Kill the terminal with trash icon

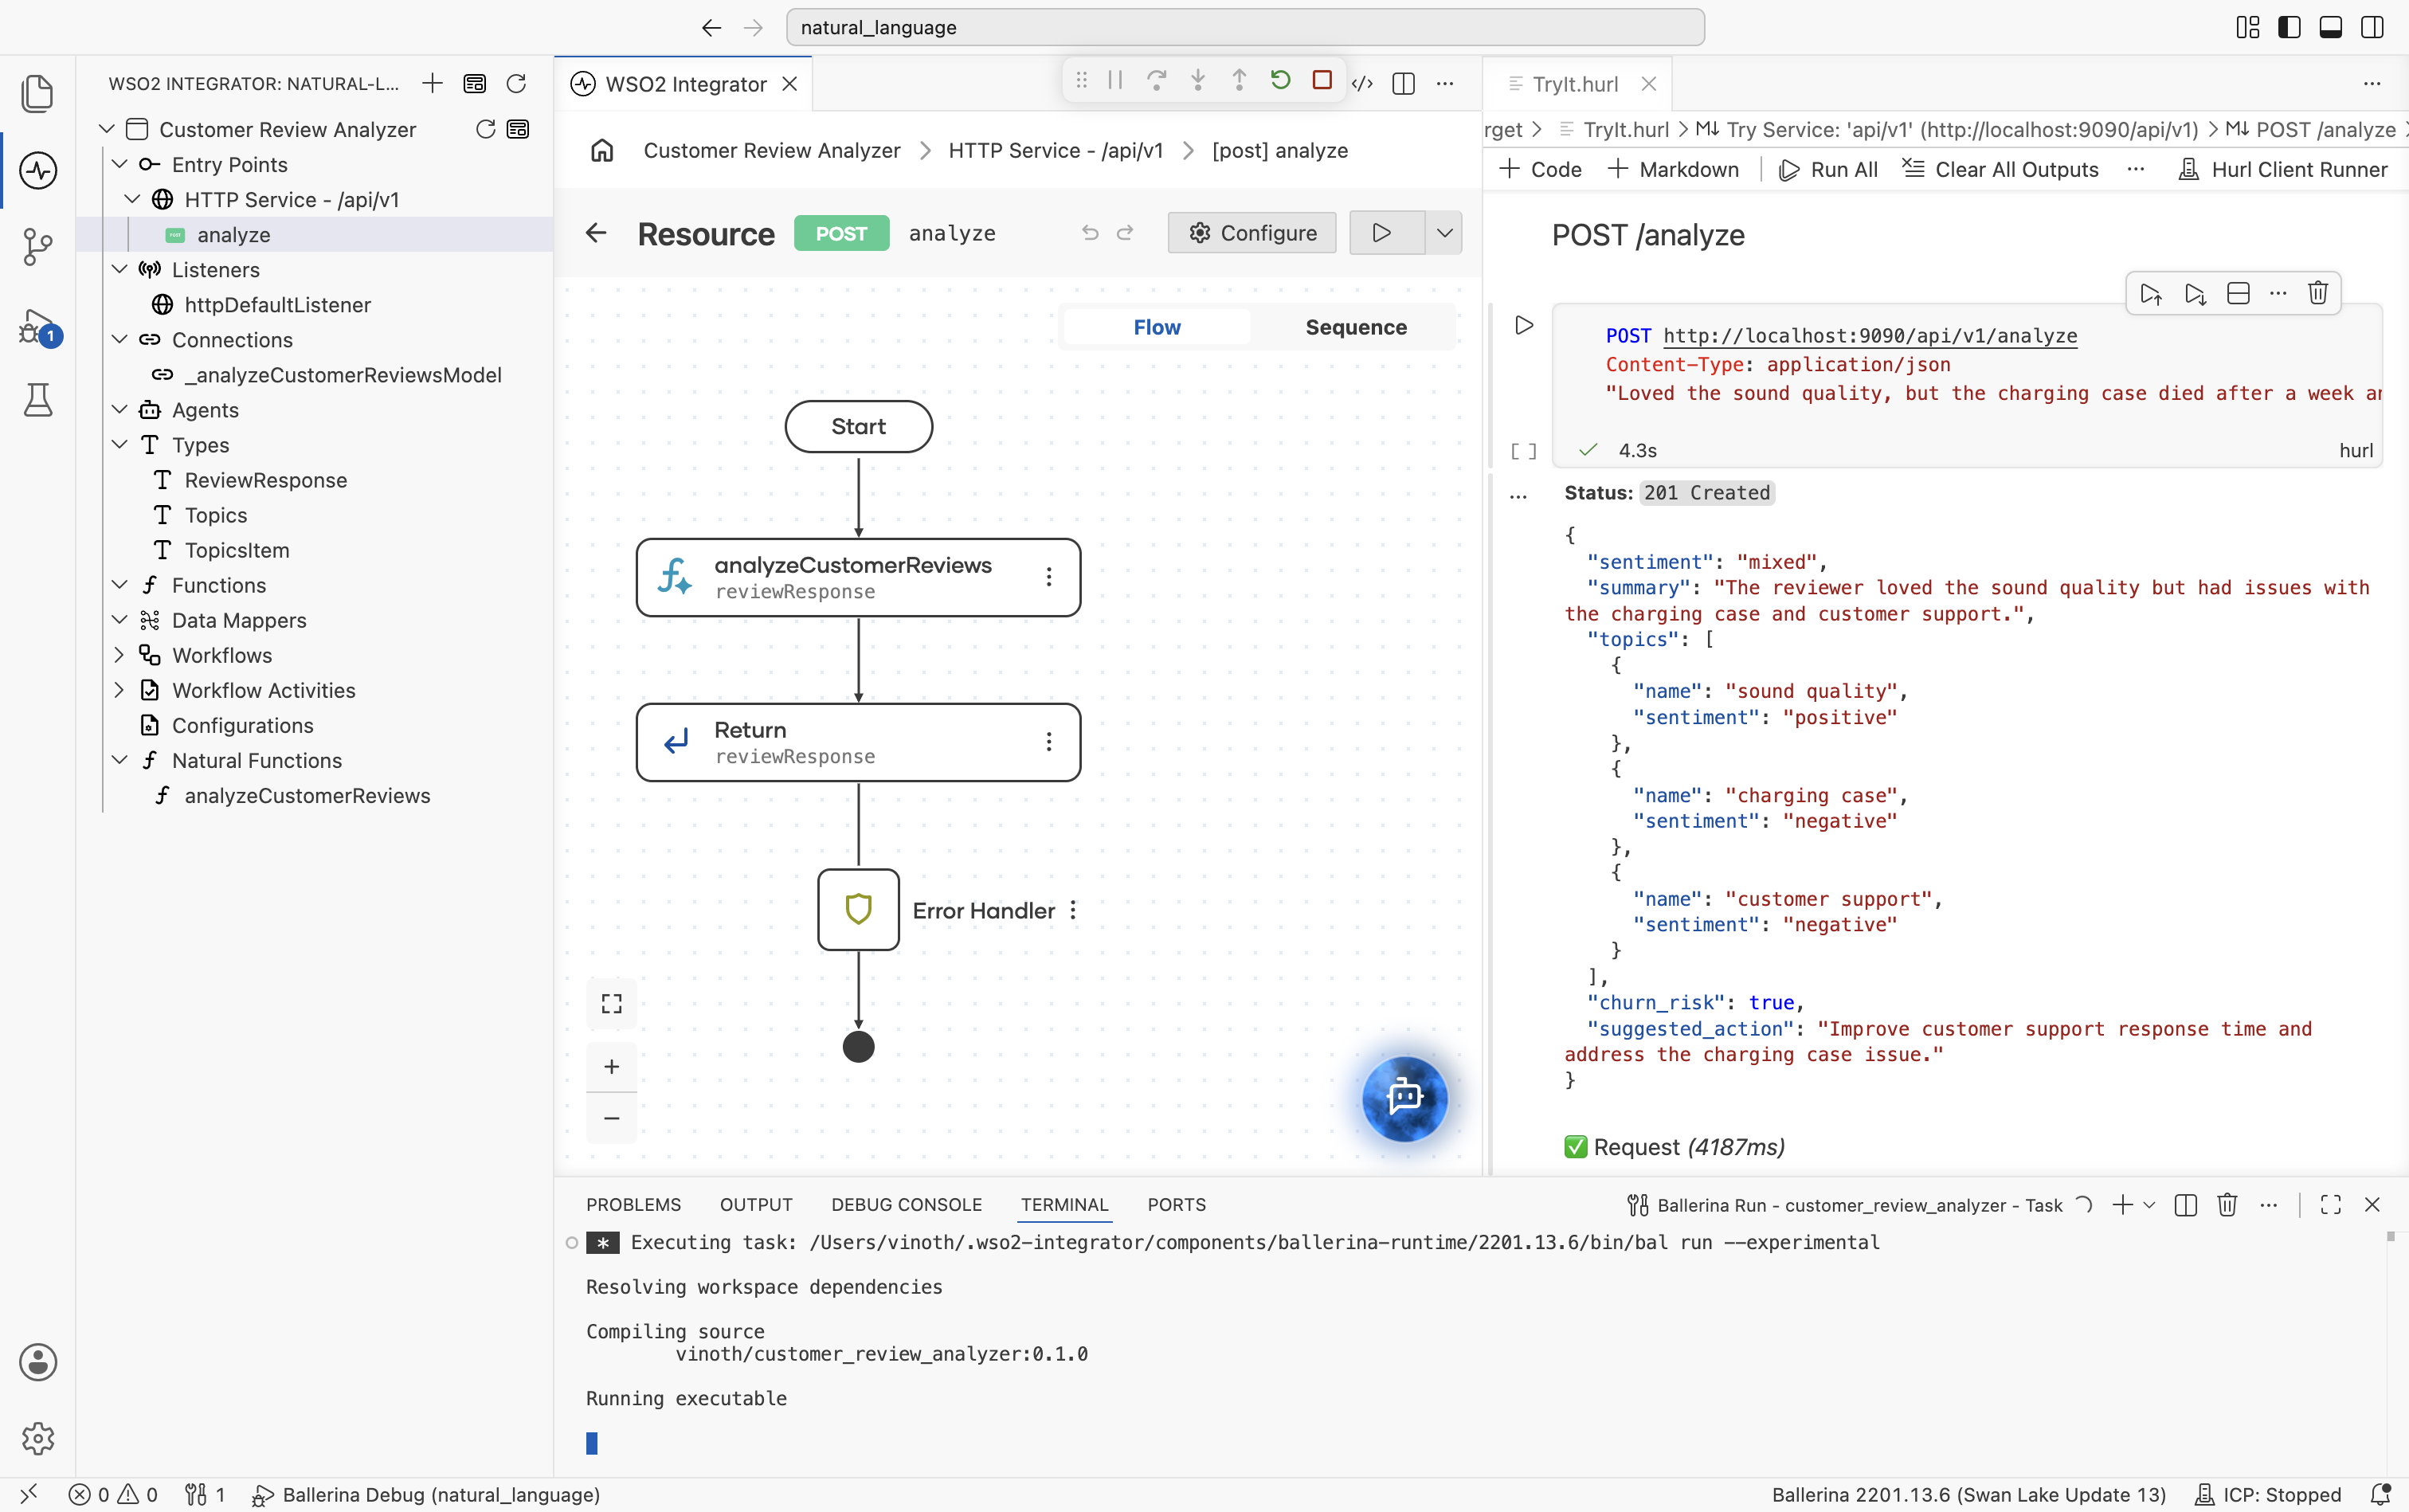pos(2226,1205)
